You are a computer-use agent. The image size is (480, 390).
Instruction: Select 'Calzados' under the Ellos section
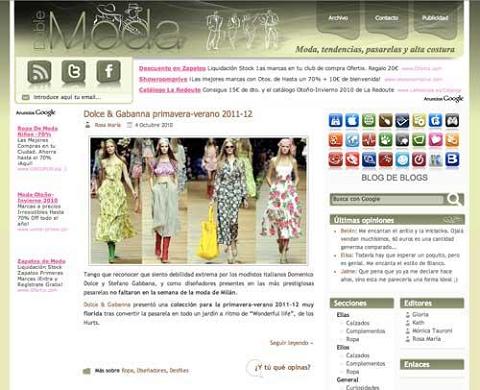click(358, 355)
